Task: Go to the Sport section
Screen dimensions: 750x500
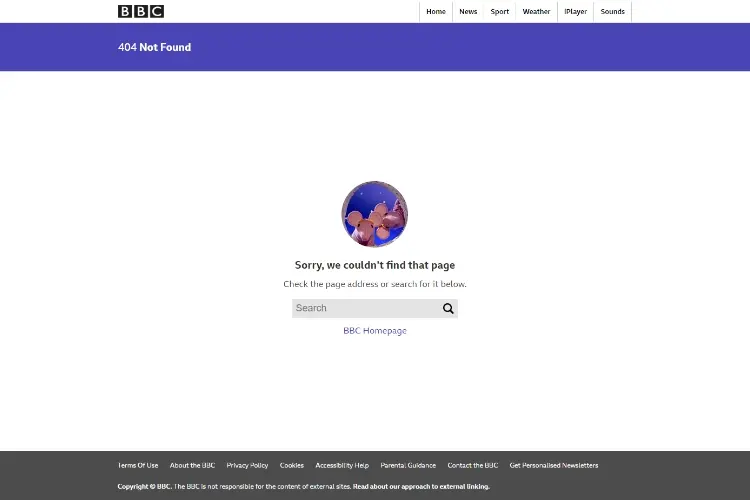Action: [x=499, y=11]
